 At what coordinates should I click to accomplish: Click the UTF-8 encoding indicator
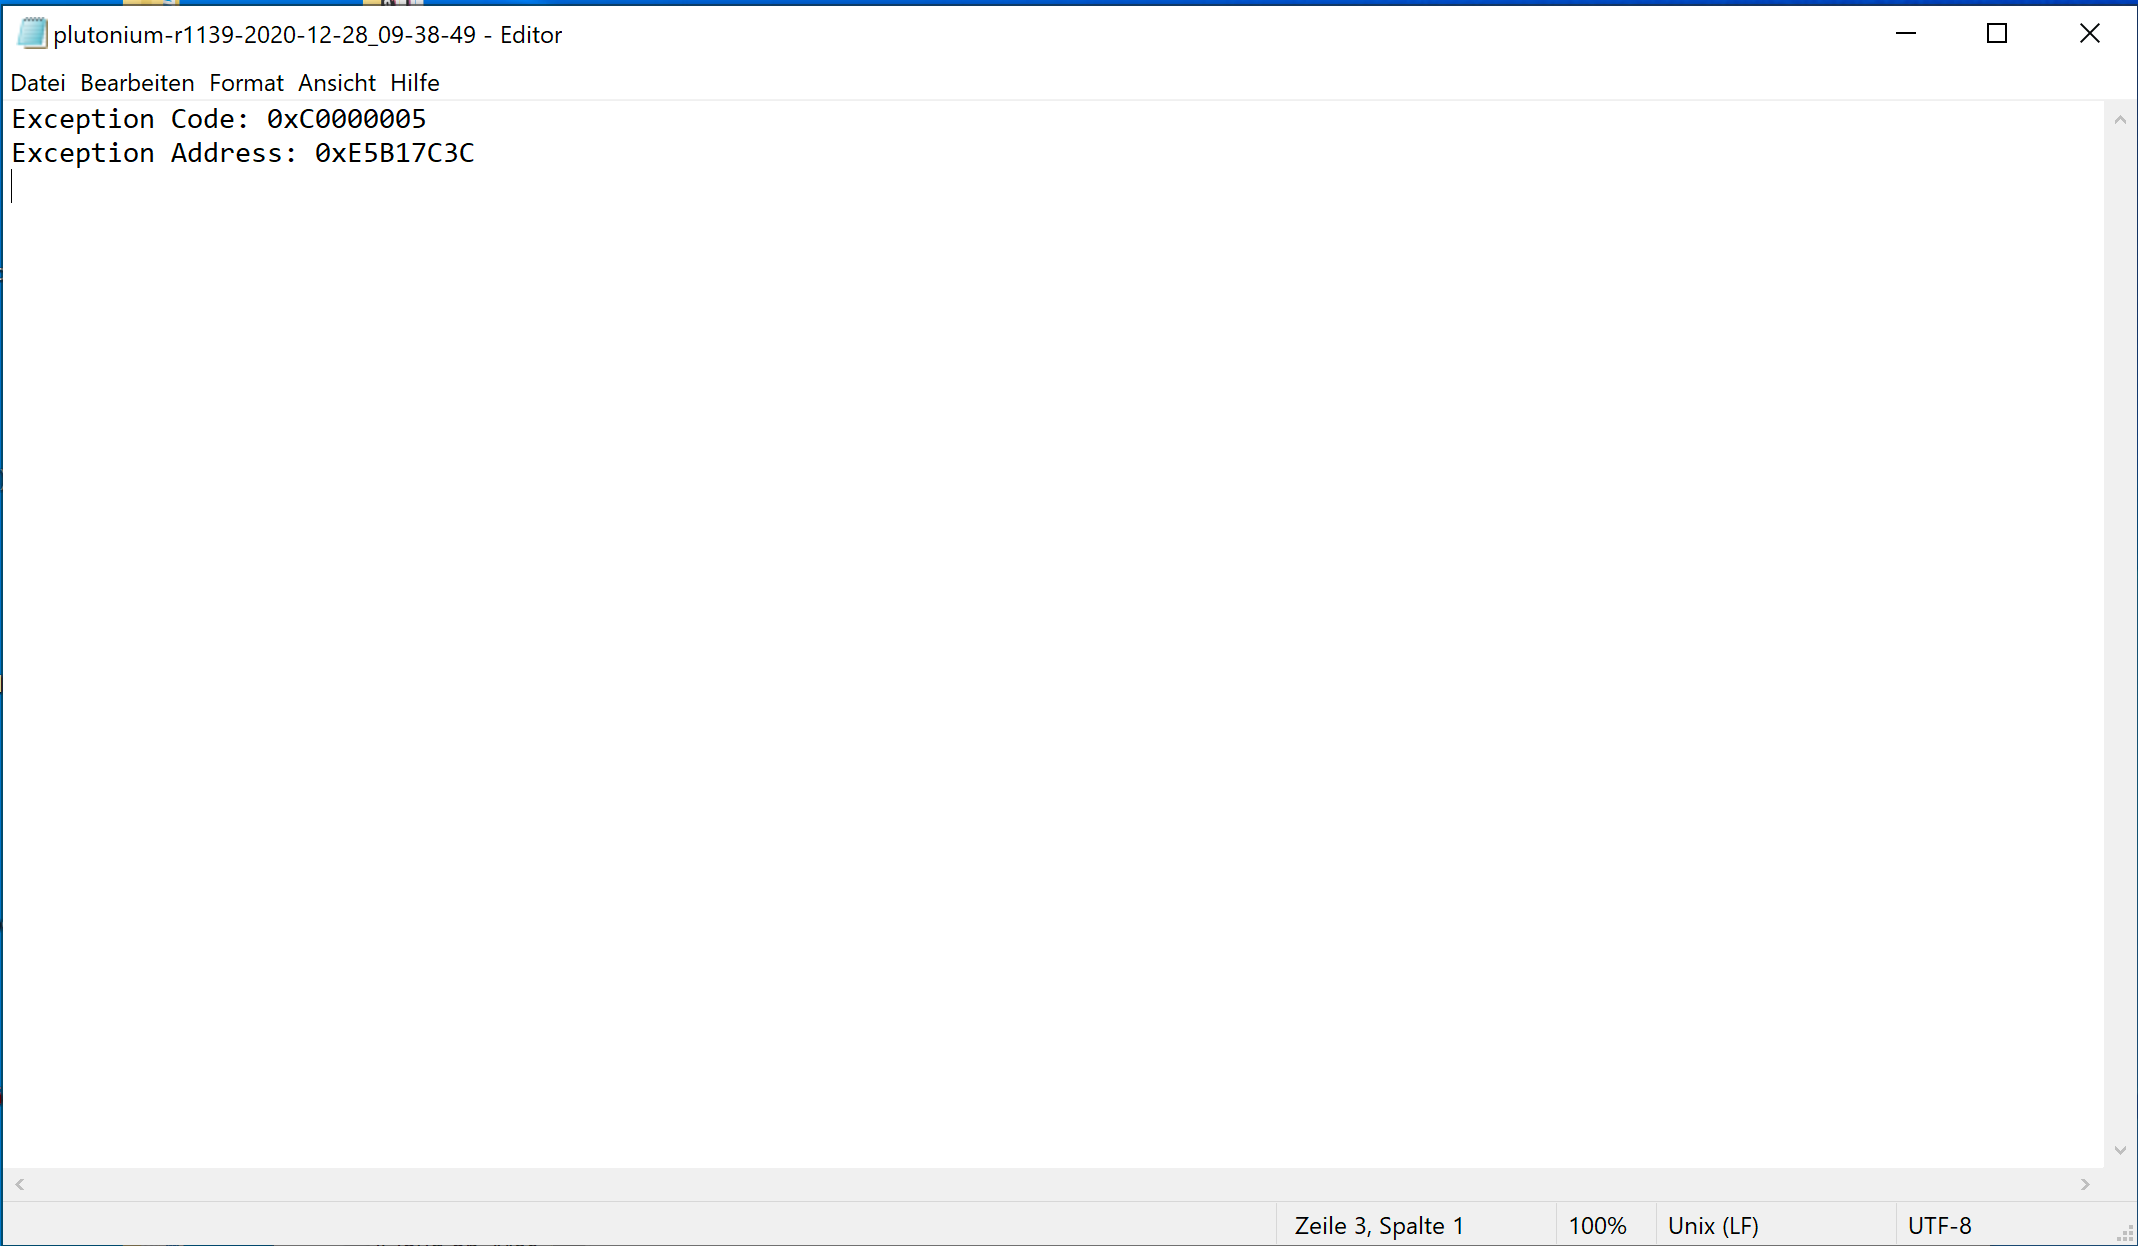[x=1939, y=1226]
